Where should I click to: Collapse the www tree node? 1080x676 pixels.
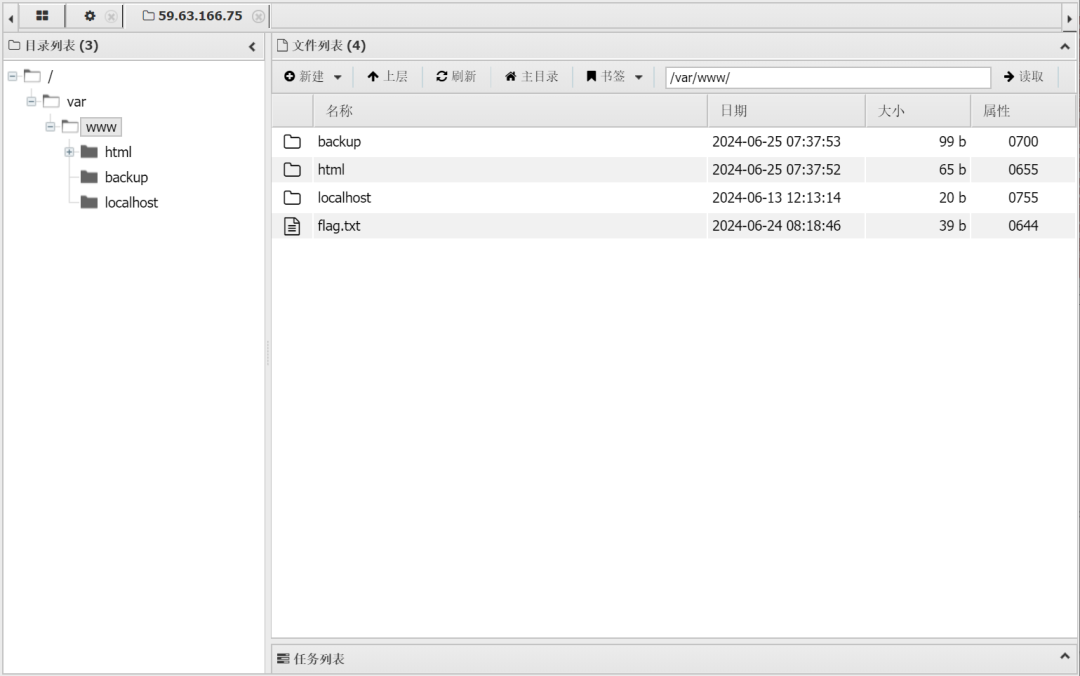(50, 127)
